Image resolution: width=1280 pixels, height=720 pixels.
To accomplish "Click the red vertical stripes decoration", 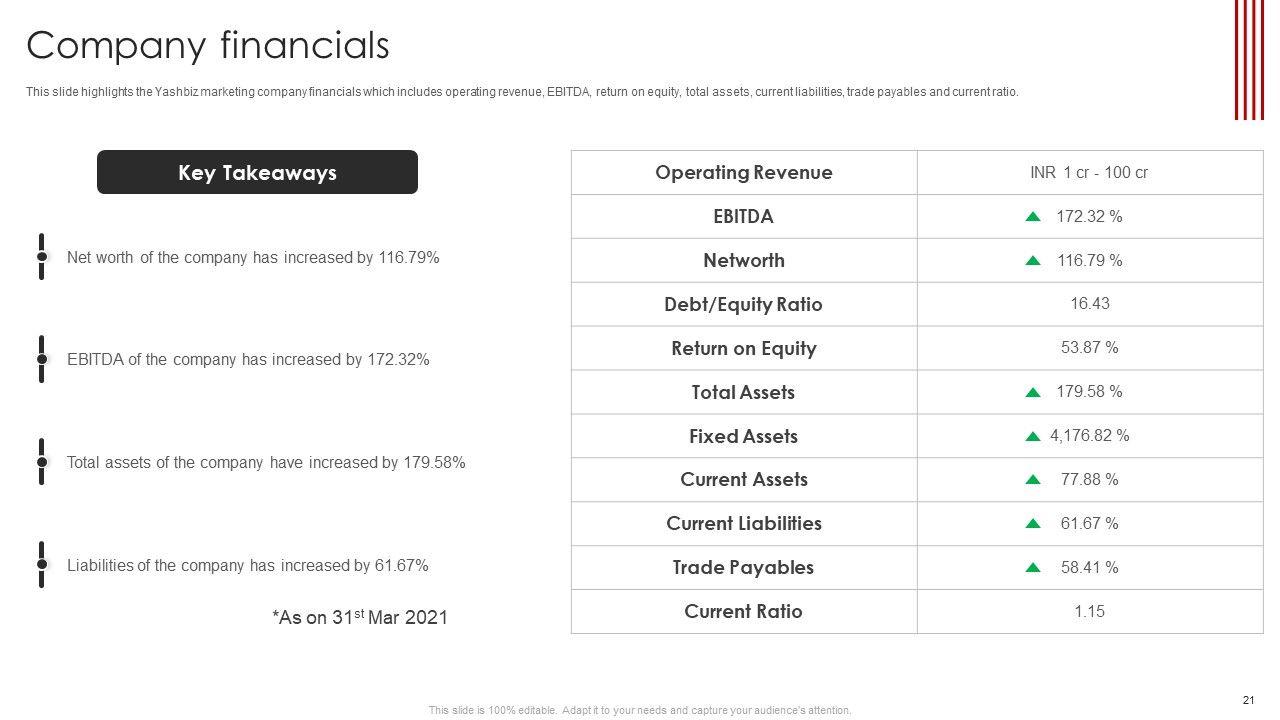I will pyautogui.click(x=1249, y=60).
